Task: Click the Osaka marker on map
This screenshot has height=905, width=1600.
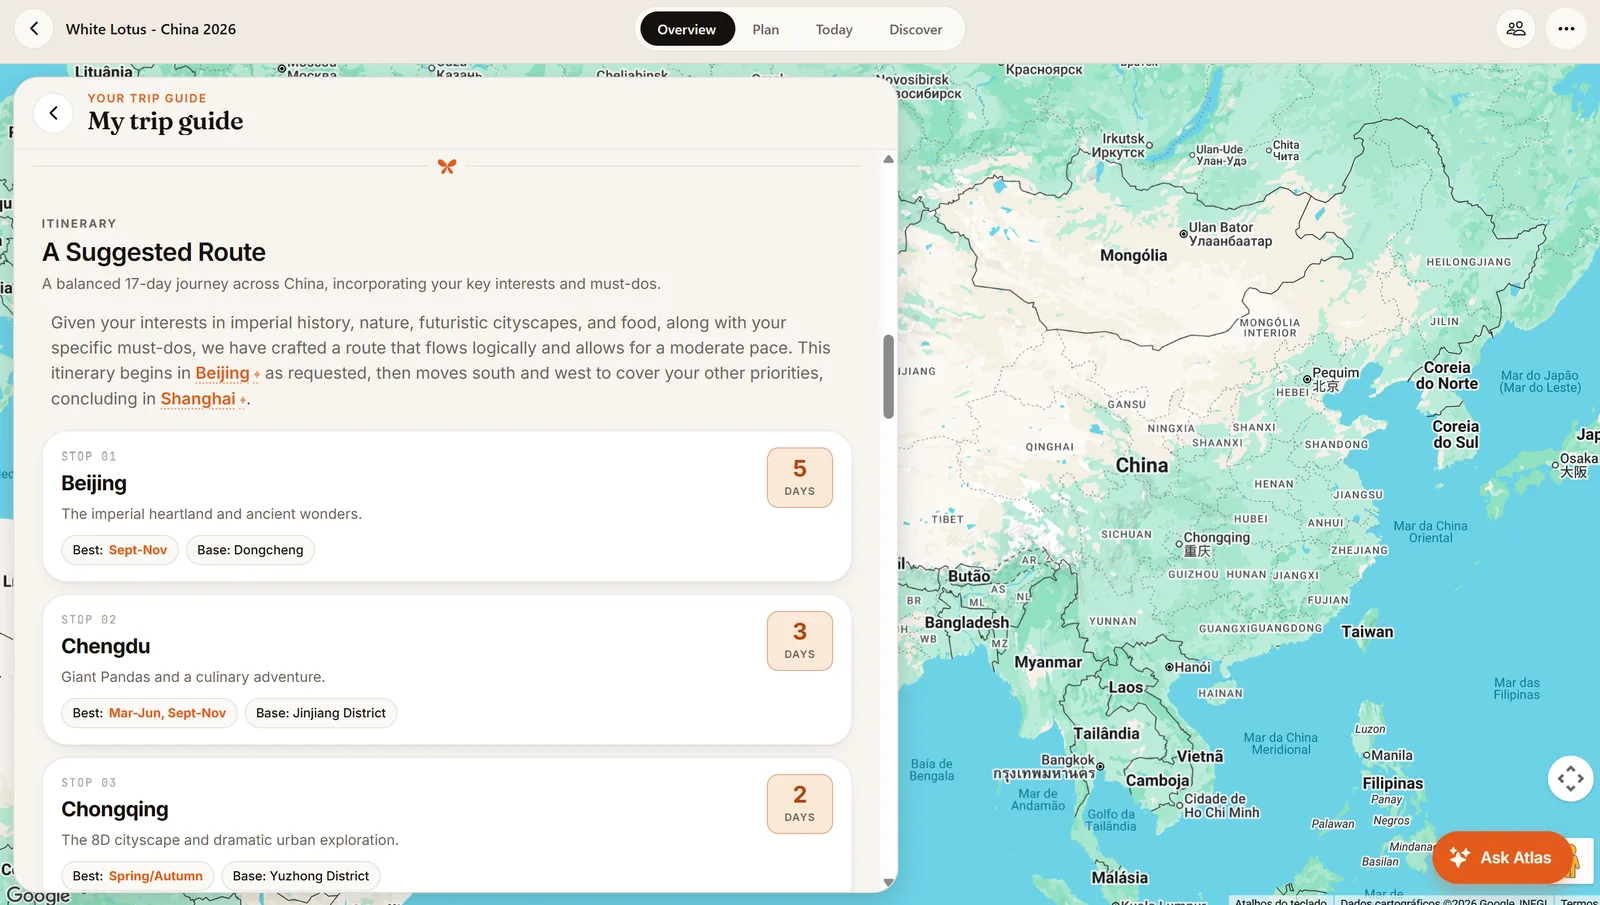Action: click(x=1555, y=464)
